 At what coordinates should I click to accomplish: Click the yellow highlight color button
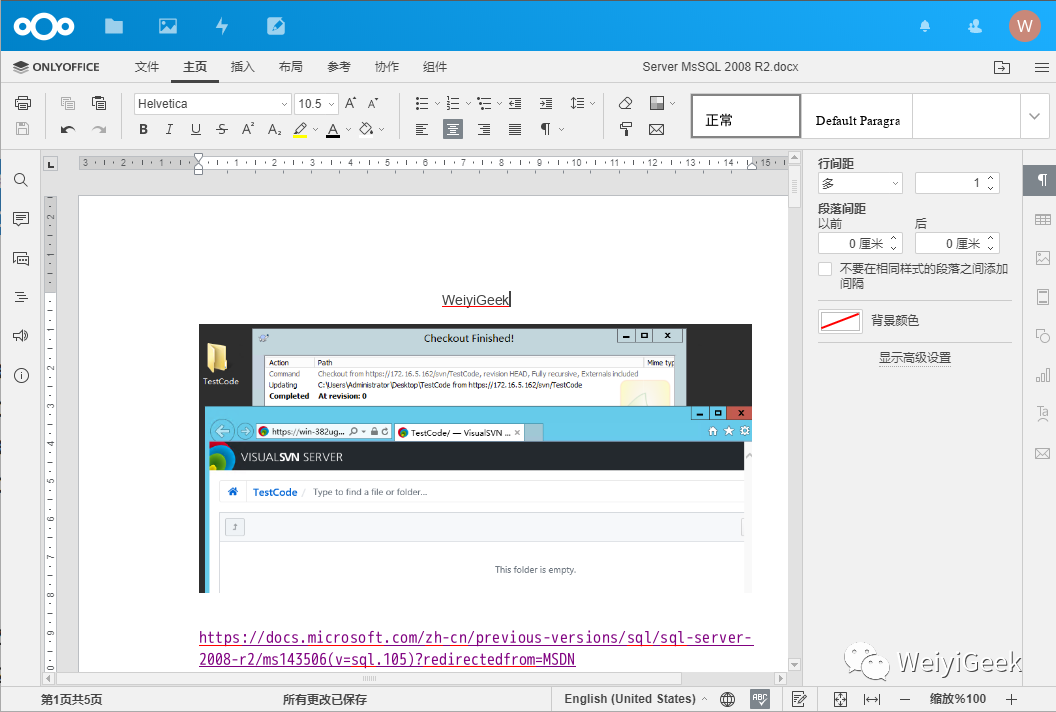300,129
